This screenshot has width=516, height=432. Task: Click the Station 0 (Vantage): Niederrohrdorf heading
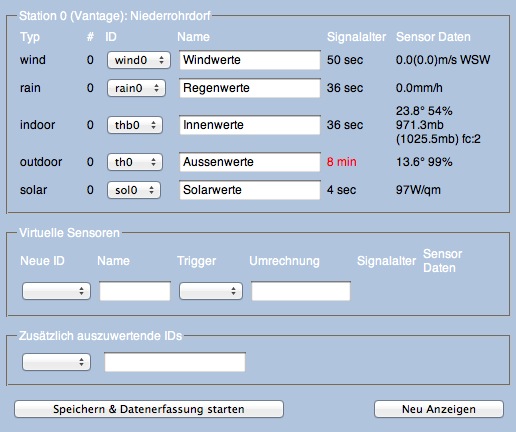point(115,16)
